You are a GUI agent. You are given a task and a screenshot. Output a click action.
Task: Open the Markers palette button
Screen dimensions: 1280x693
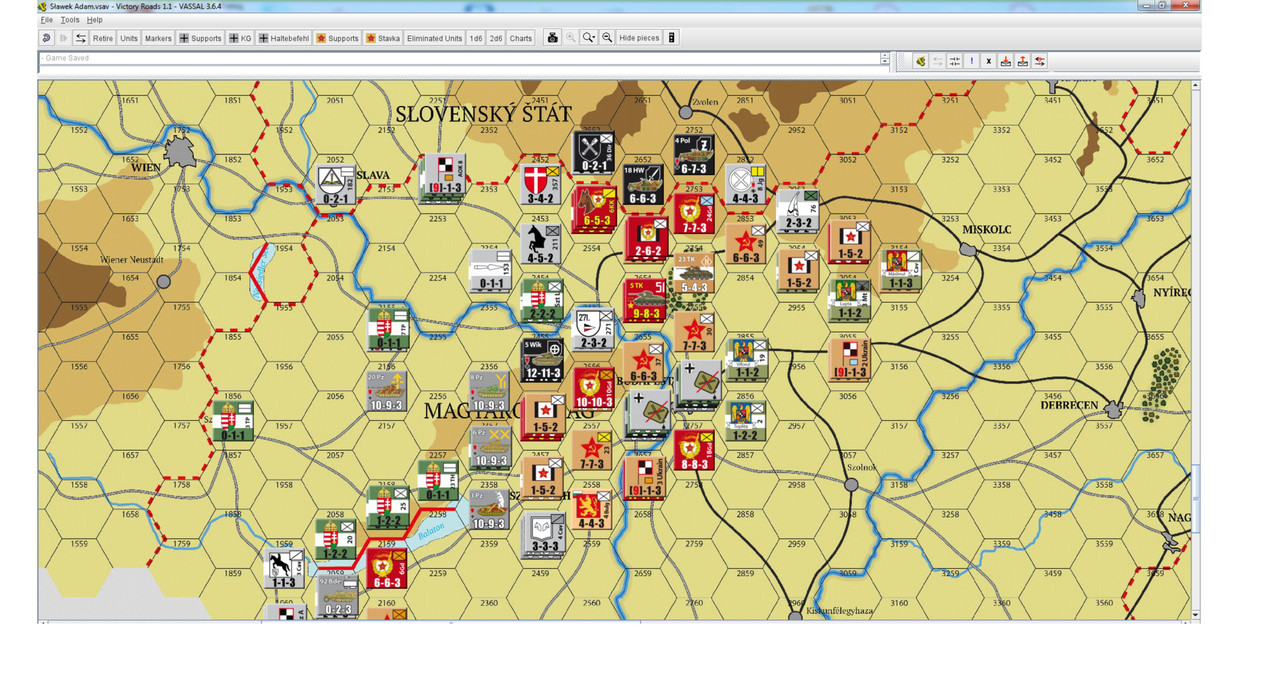click(x=158, y=38)
